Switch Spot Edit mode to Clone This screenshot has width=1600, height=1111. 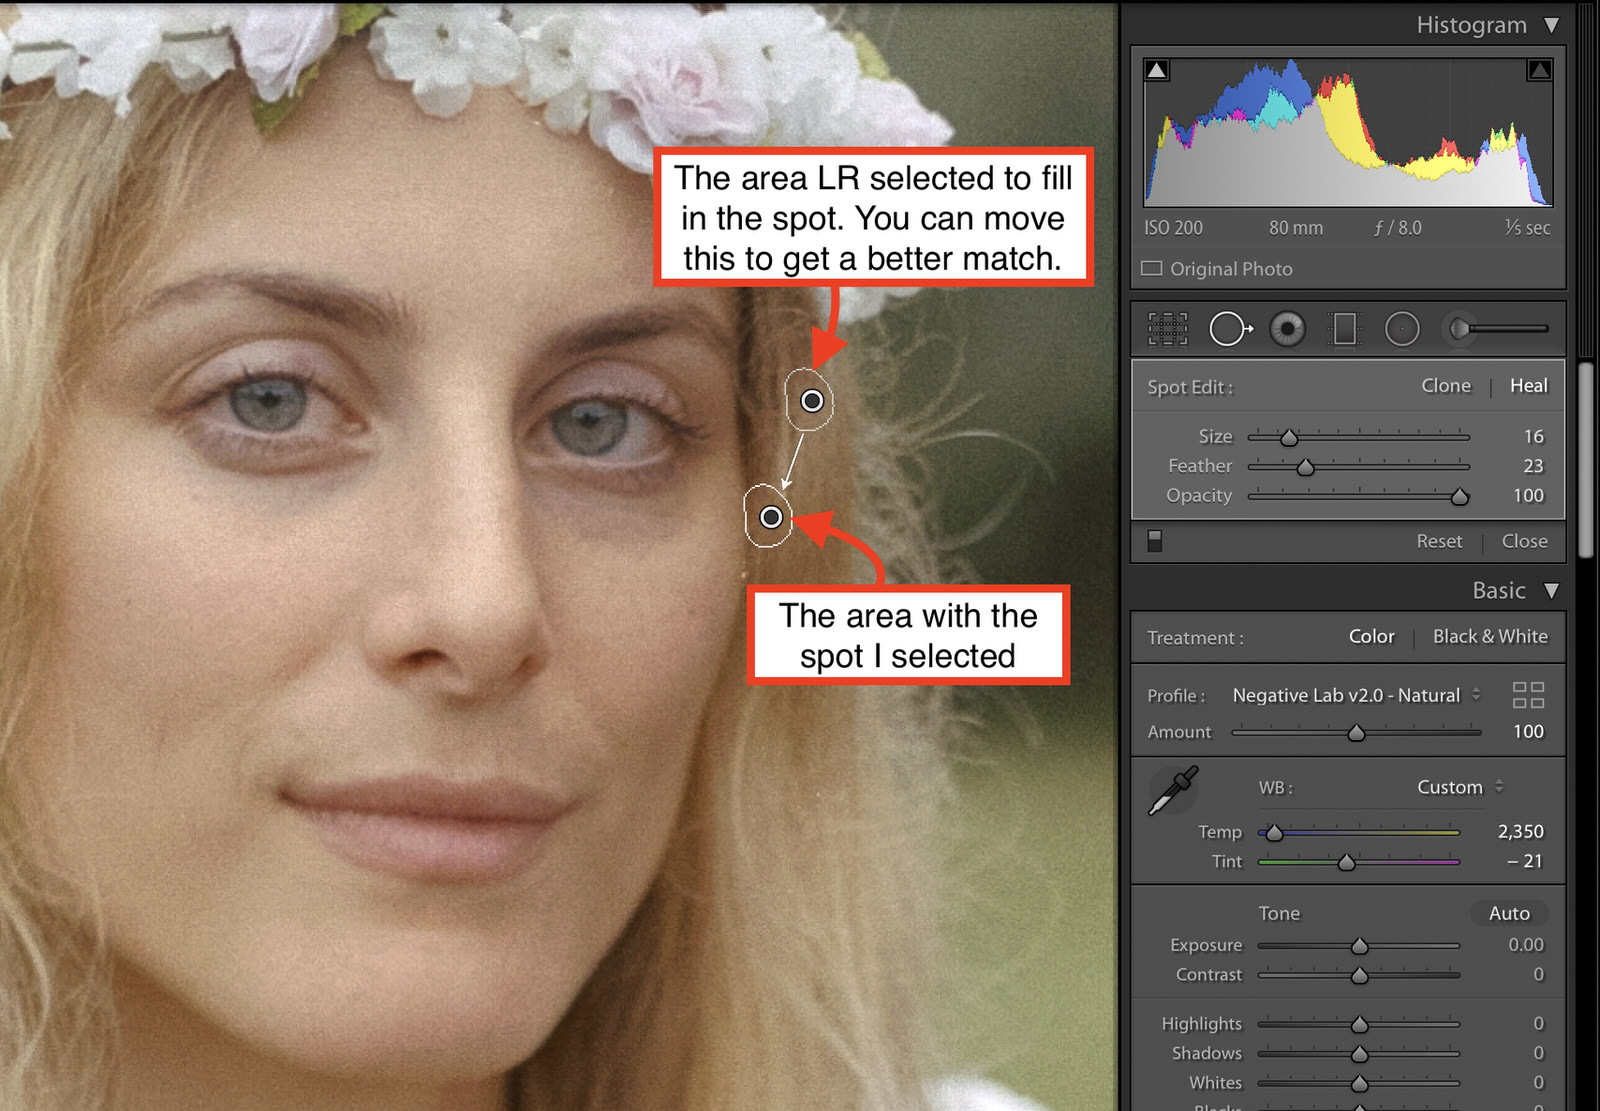coord(1446,386)
